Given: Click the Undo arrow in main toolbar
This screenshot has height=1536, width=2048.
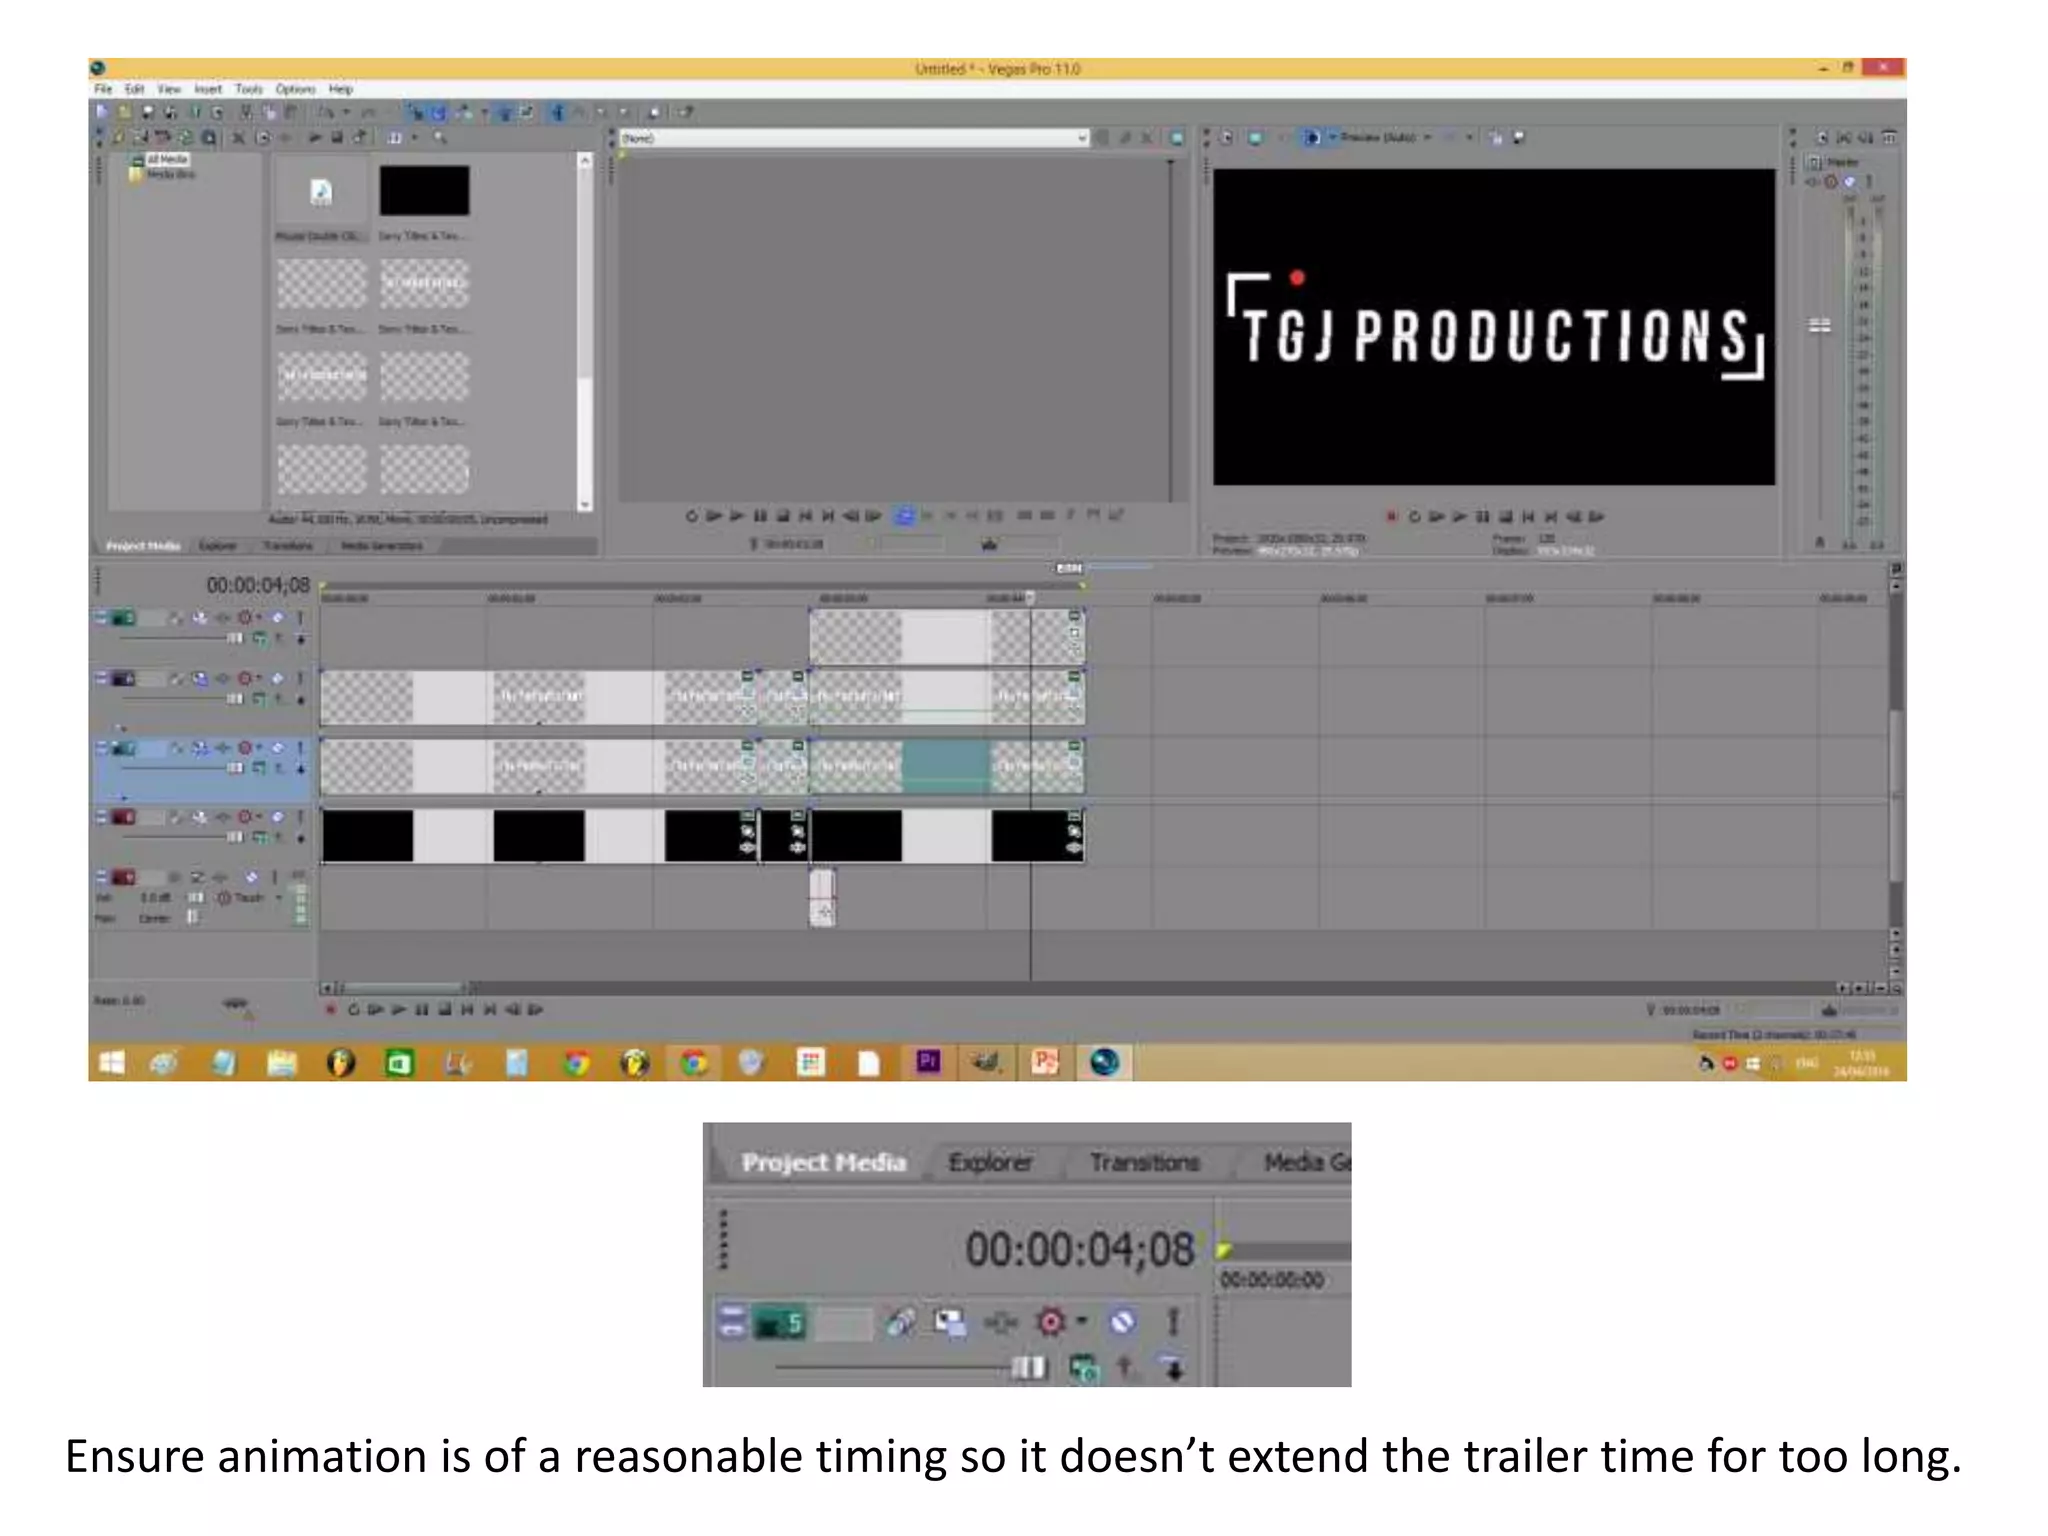Looking at the screenshot, I should (x=326, y=112).
